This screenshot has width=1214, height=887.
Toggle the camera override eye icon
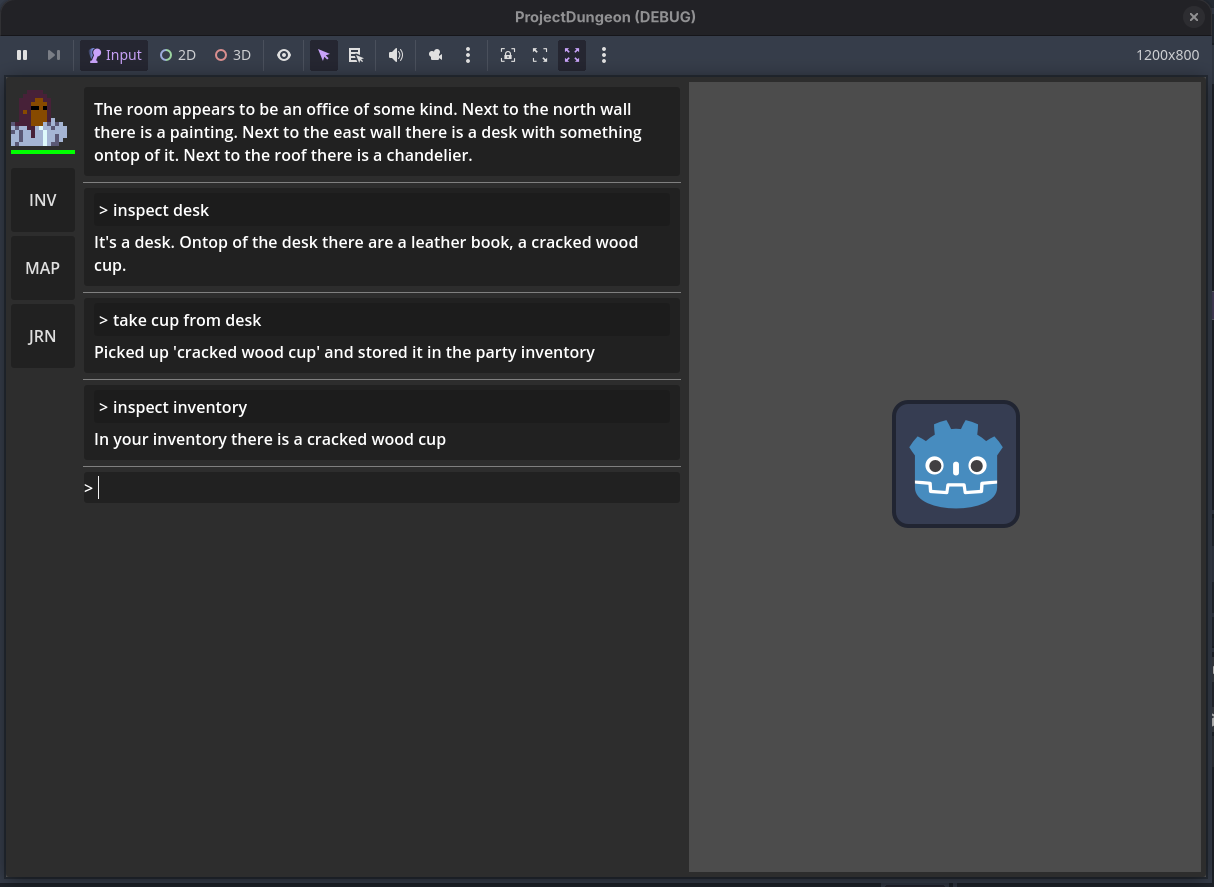pos(283,55)
